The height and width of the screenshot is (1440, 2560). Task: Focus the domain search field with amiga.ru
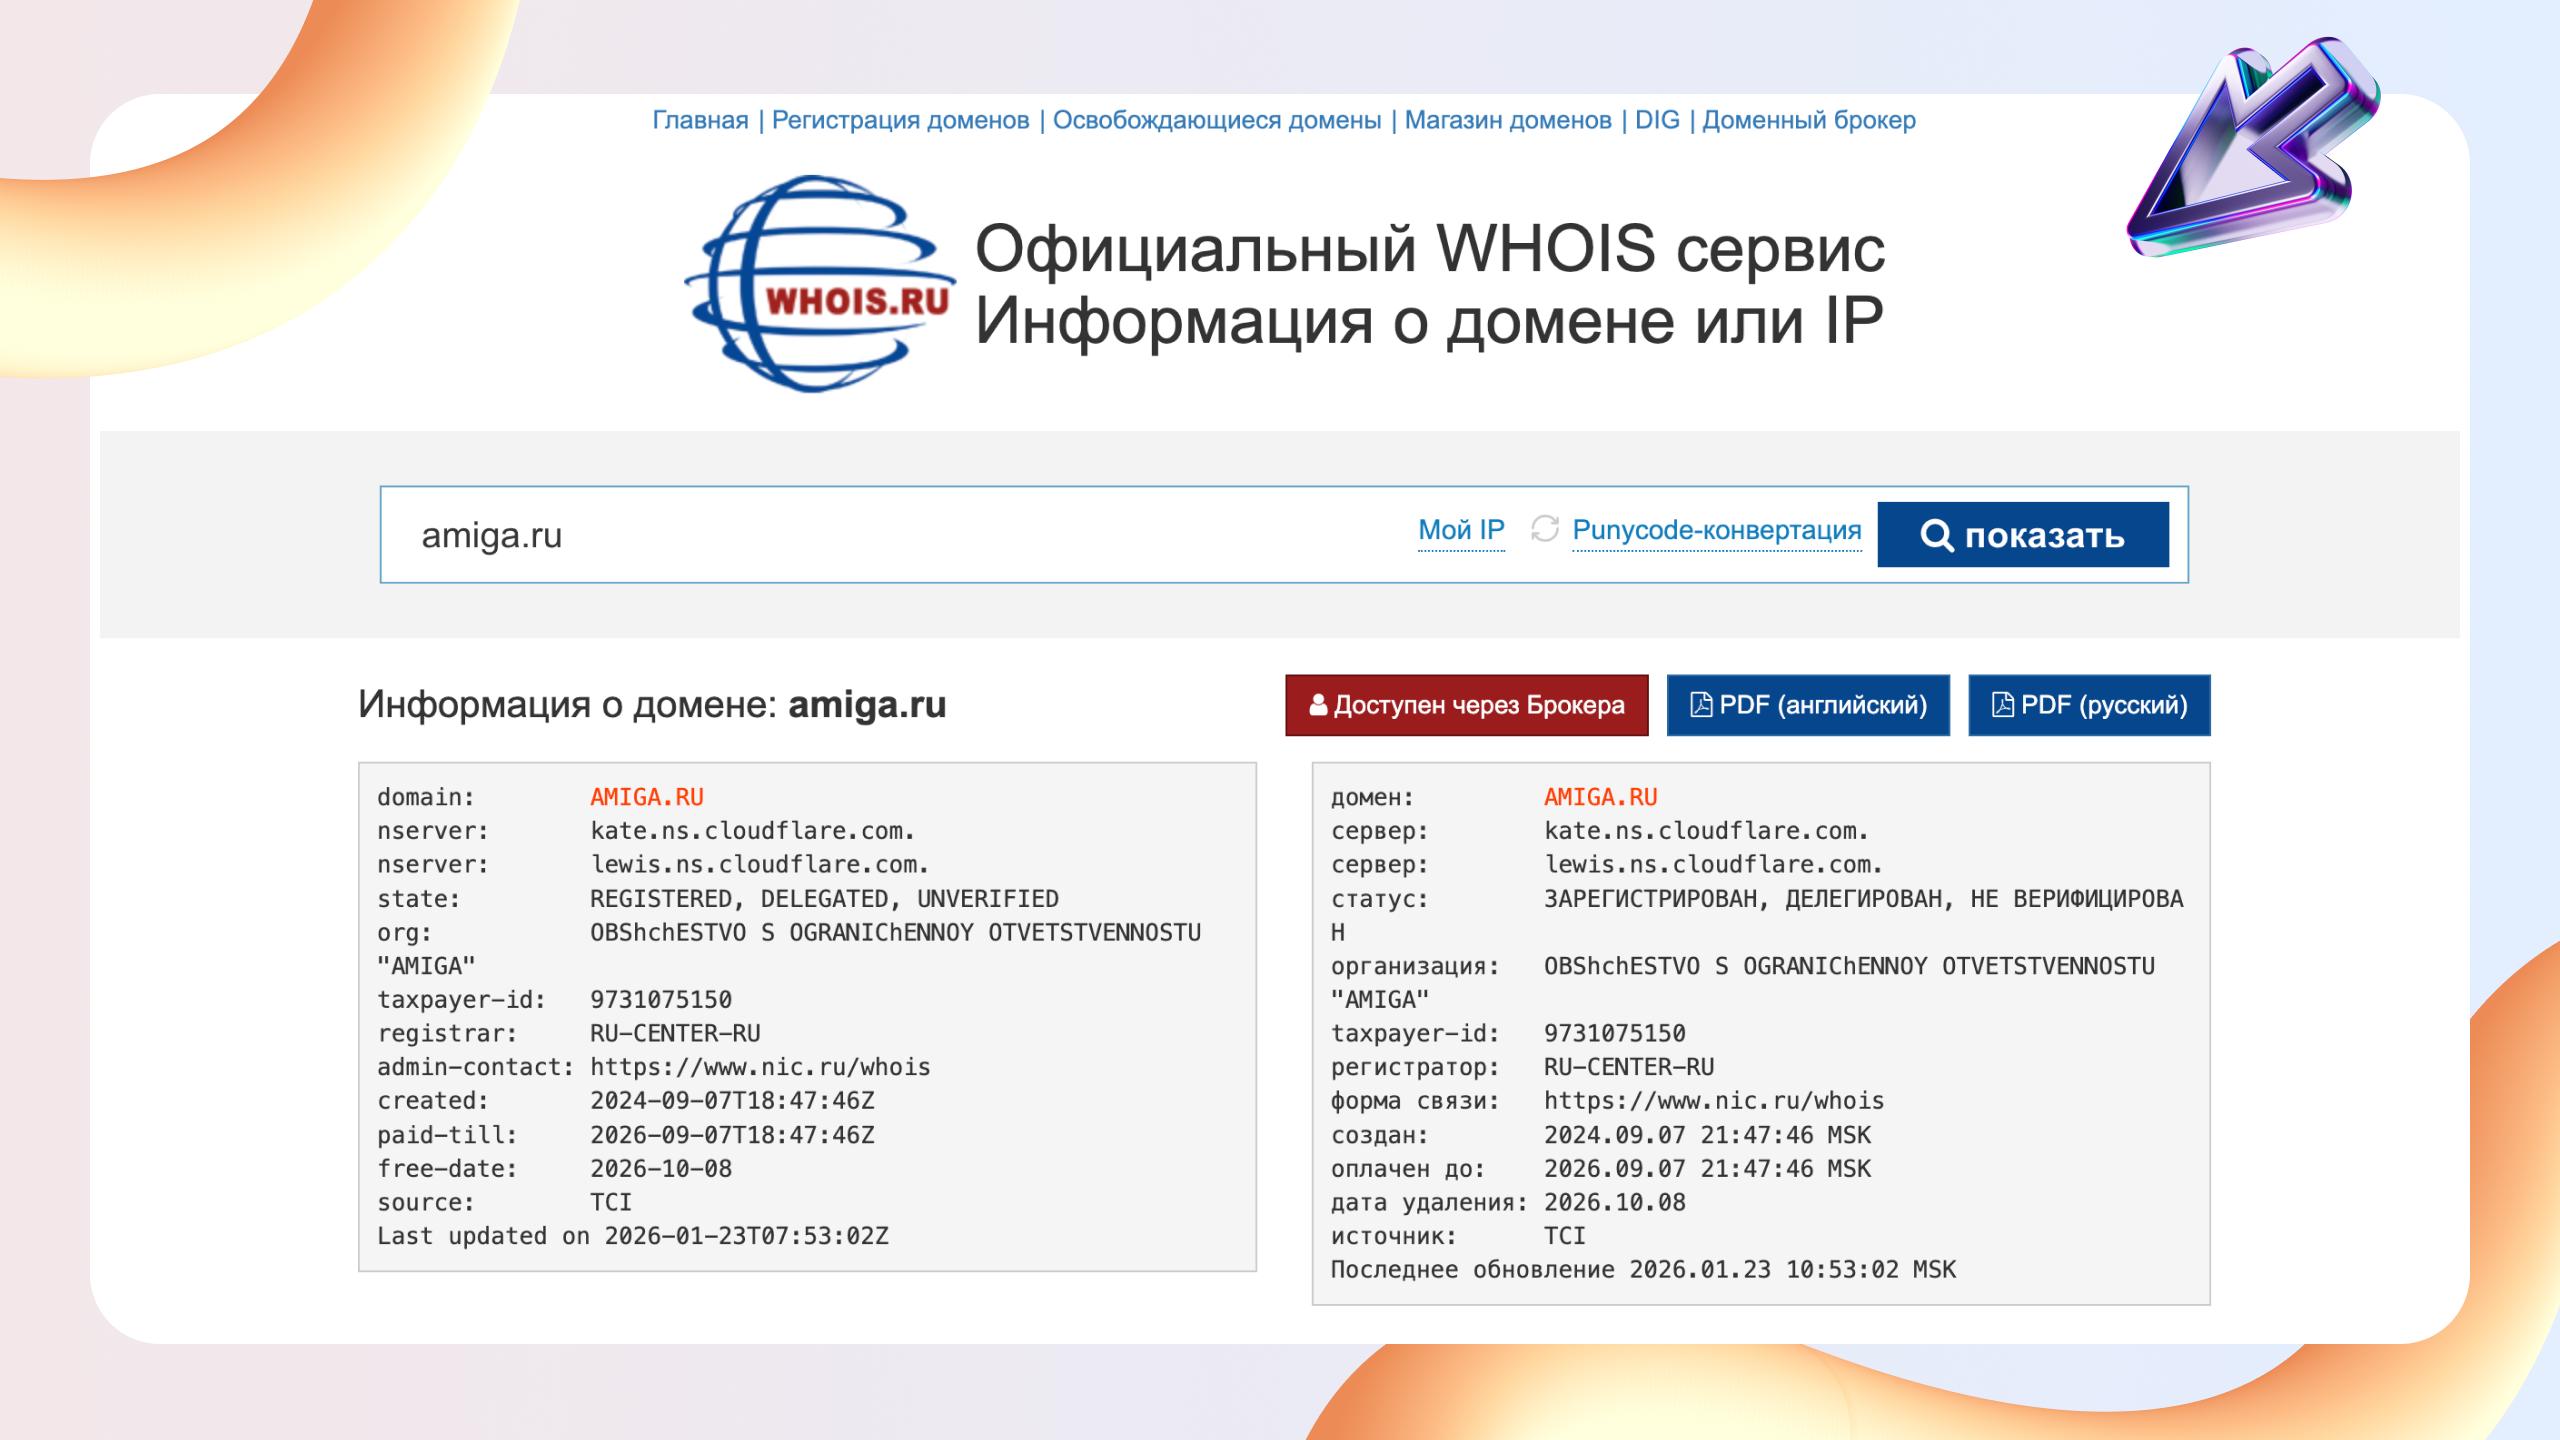point(880,535)
